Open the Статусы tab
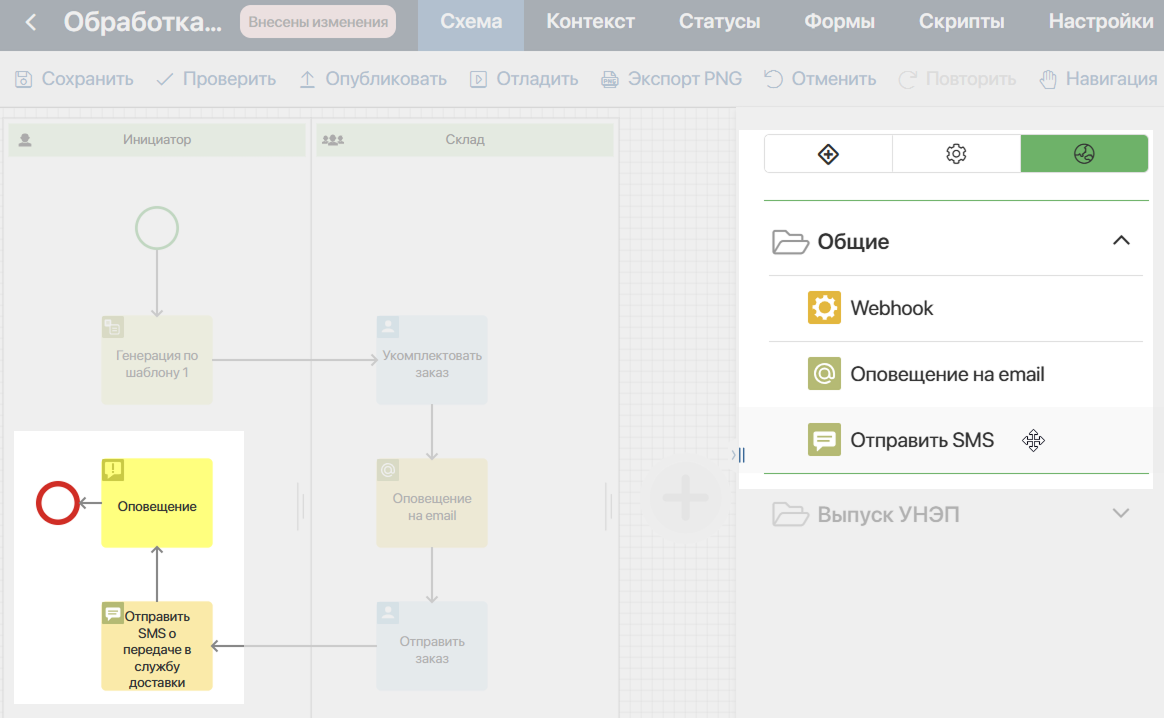The width and height of the screenshot is (1164, 718). click(719, 22)
